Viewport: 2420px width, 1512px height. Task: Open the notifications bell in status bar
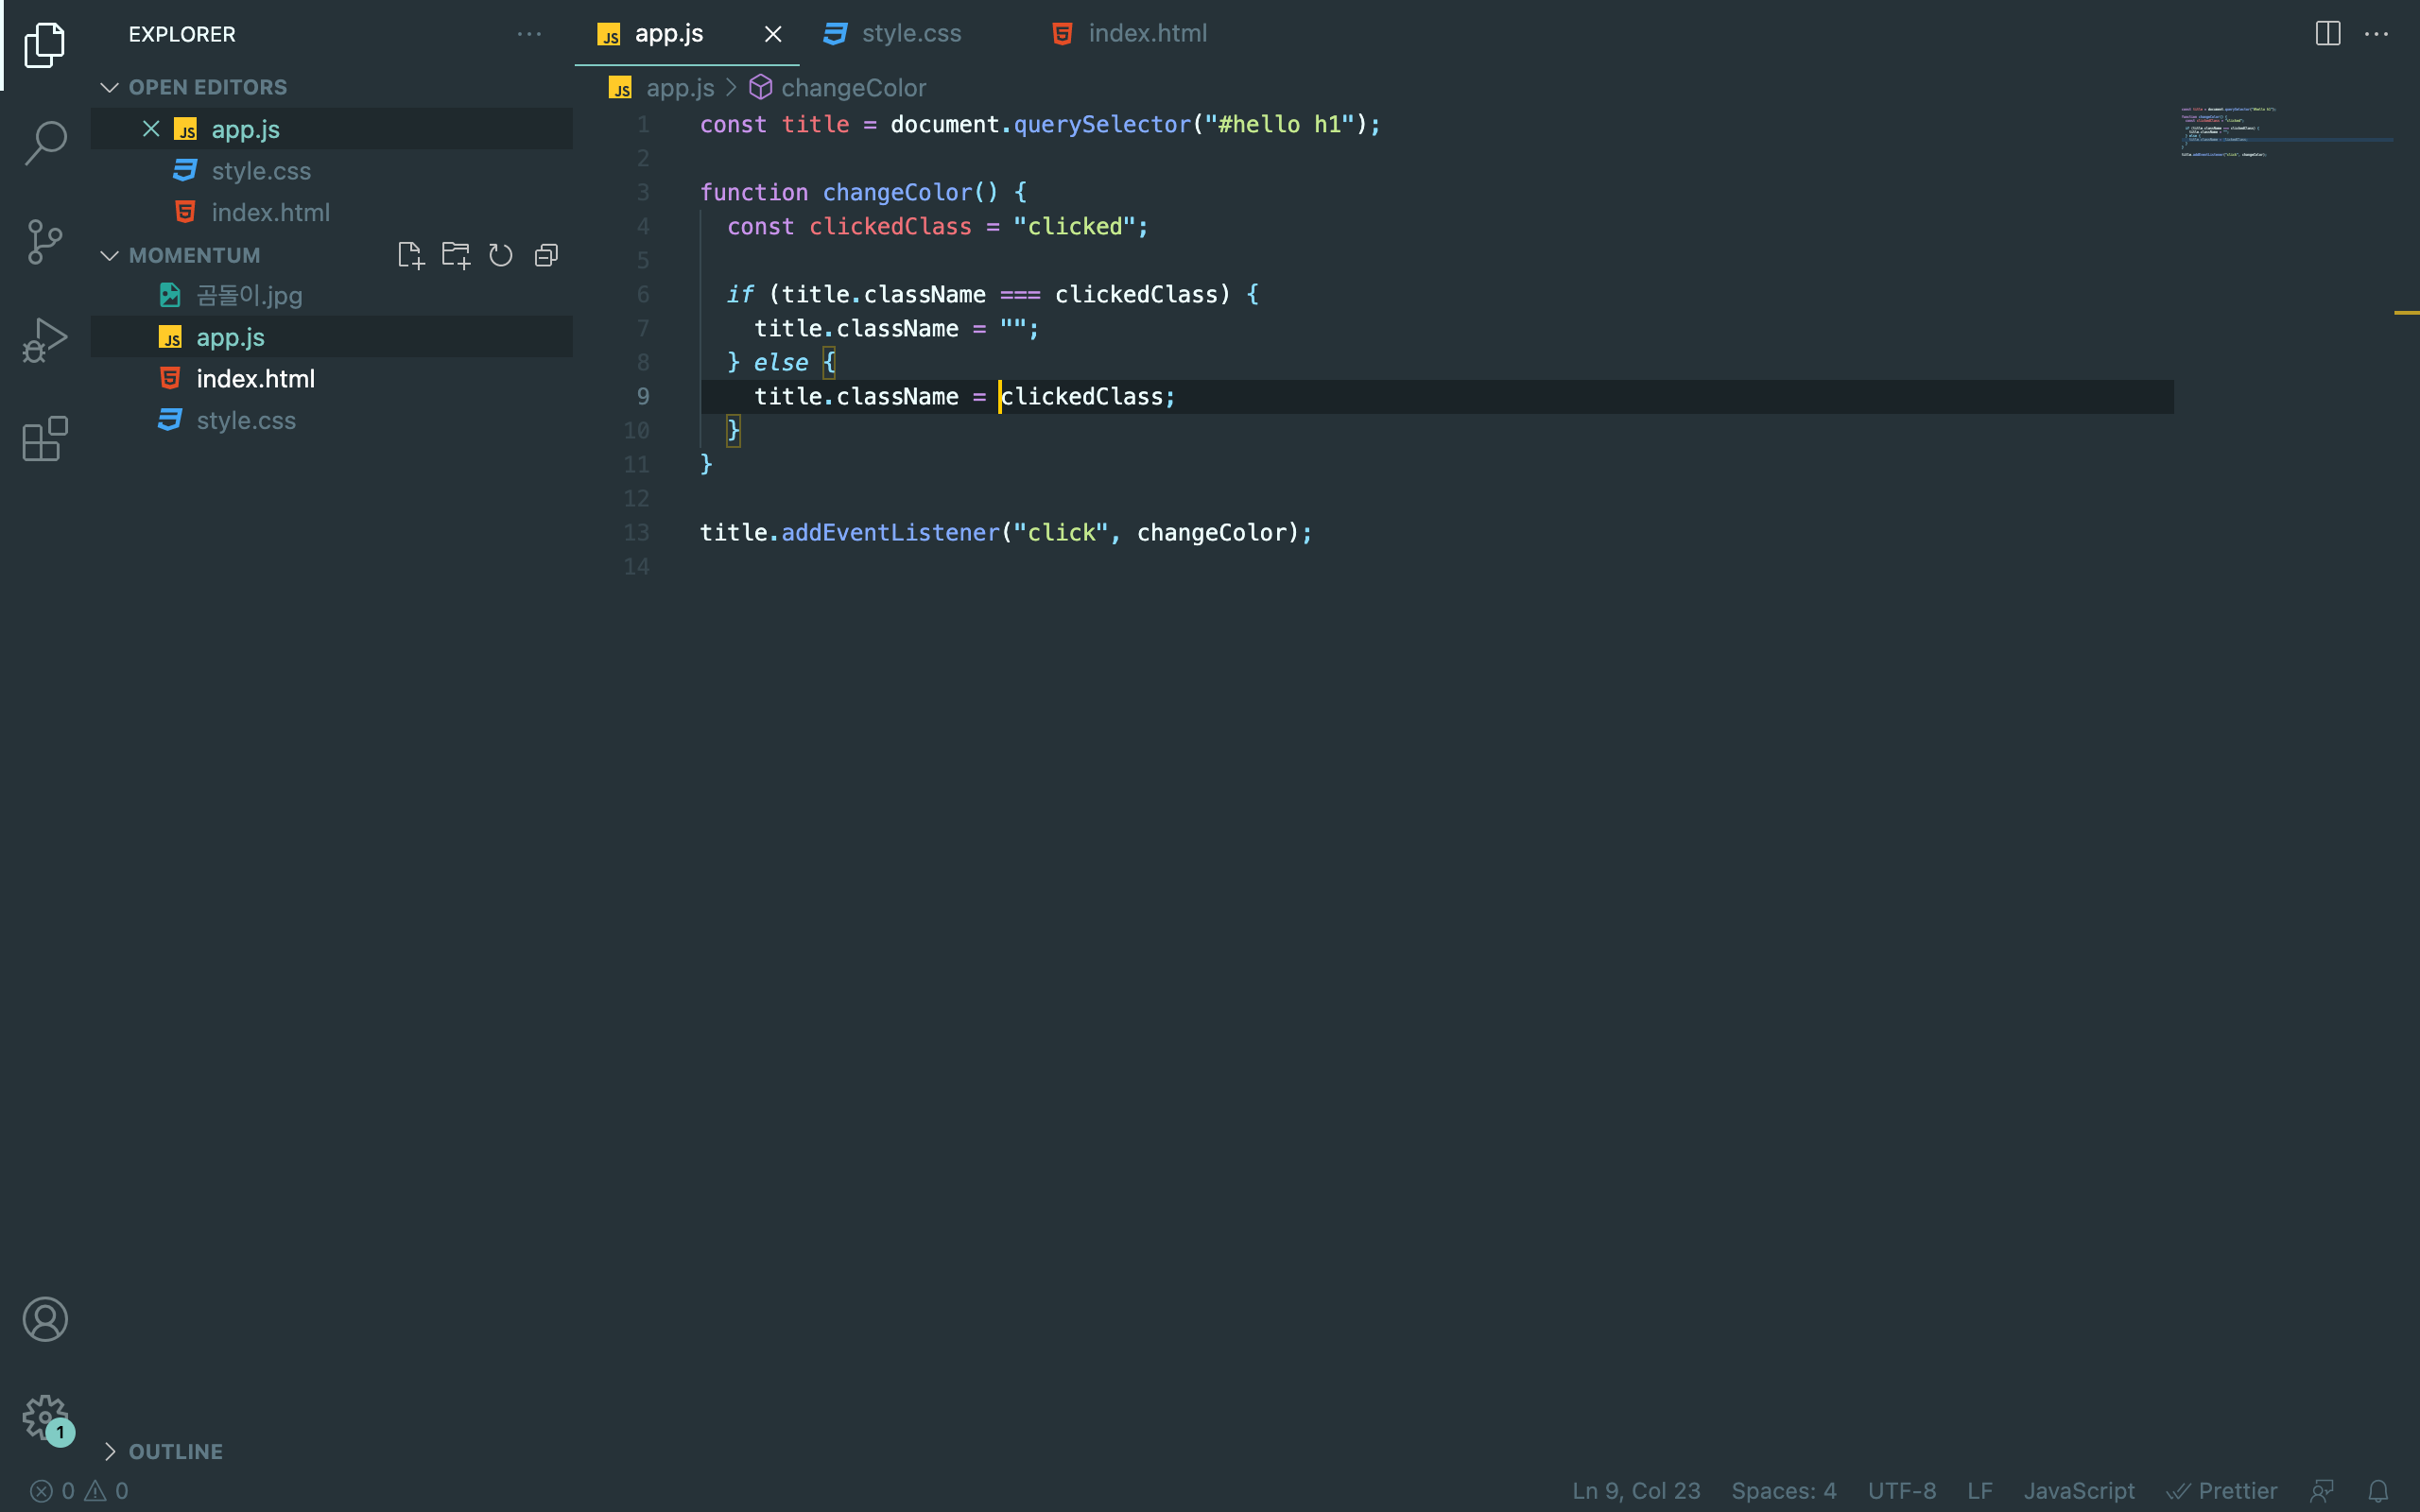2378,1491
